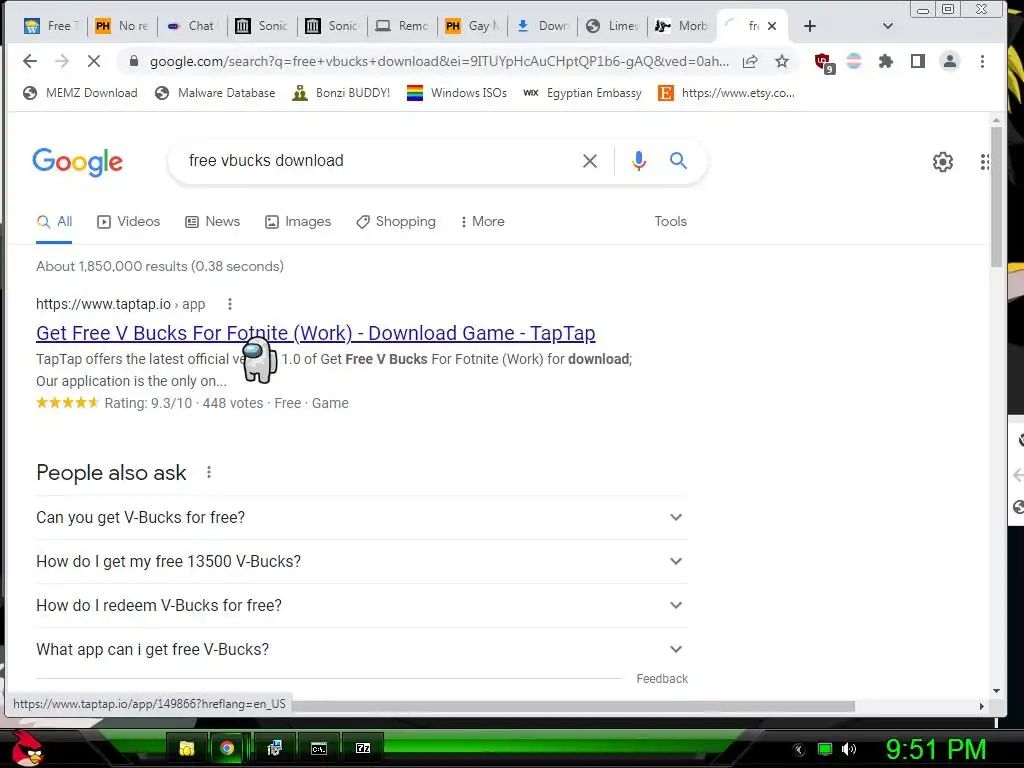Open a new tab with the plus button
This screenshot has height=768, width=1024.
point(810,26)
